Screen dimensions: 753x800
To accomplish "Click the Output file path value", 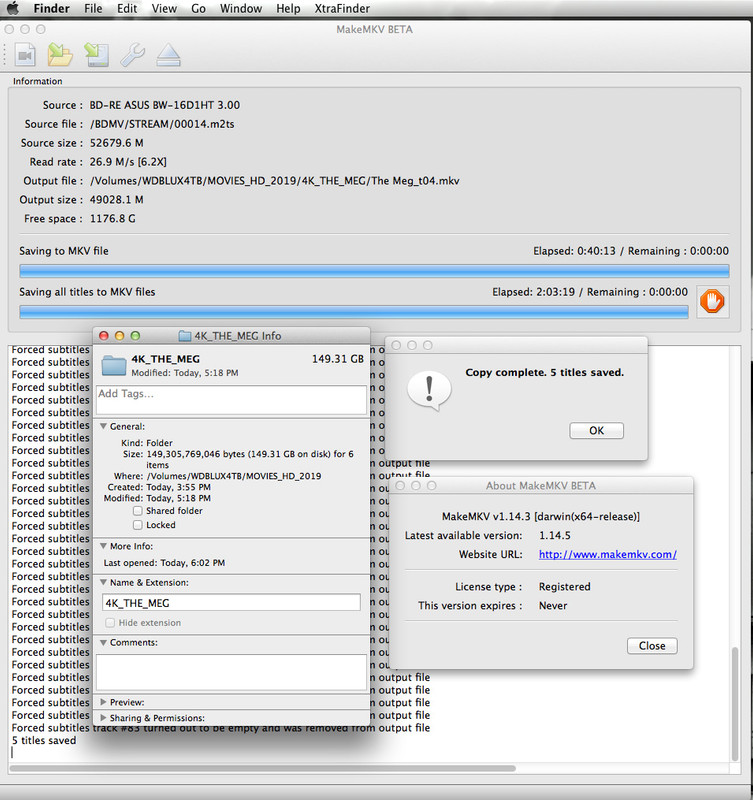I will point(274,181).
